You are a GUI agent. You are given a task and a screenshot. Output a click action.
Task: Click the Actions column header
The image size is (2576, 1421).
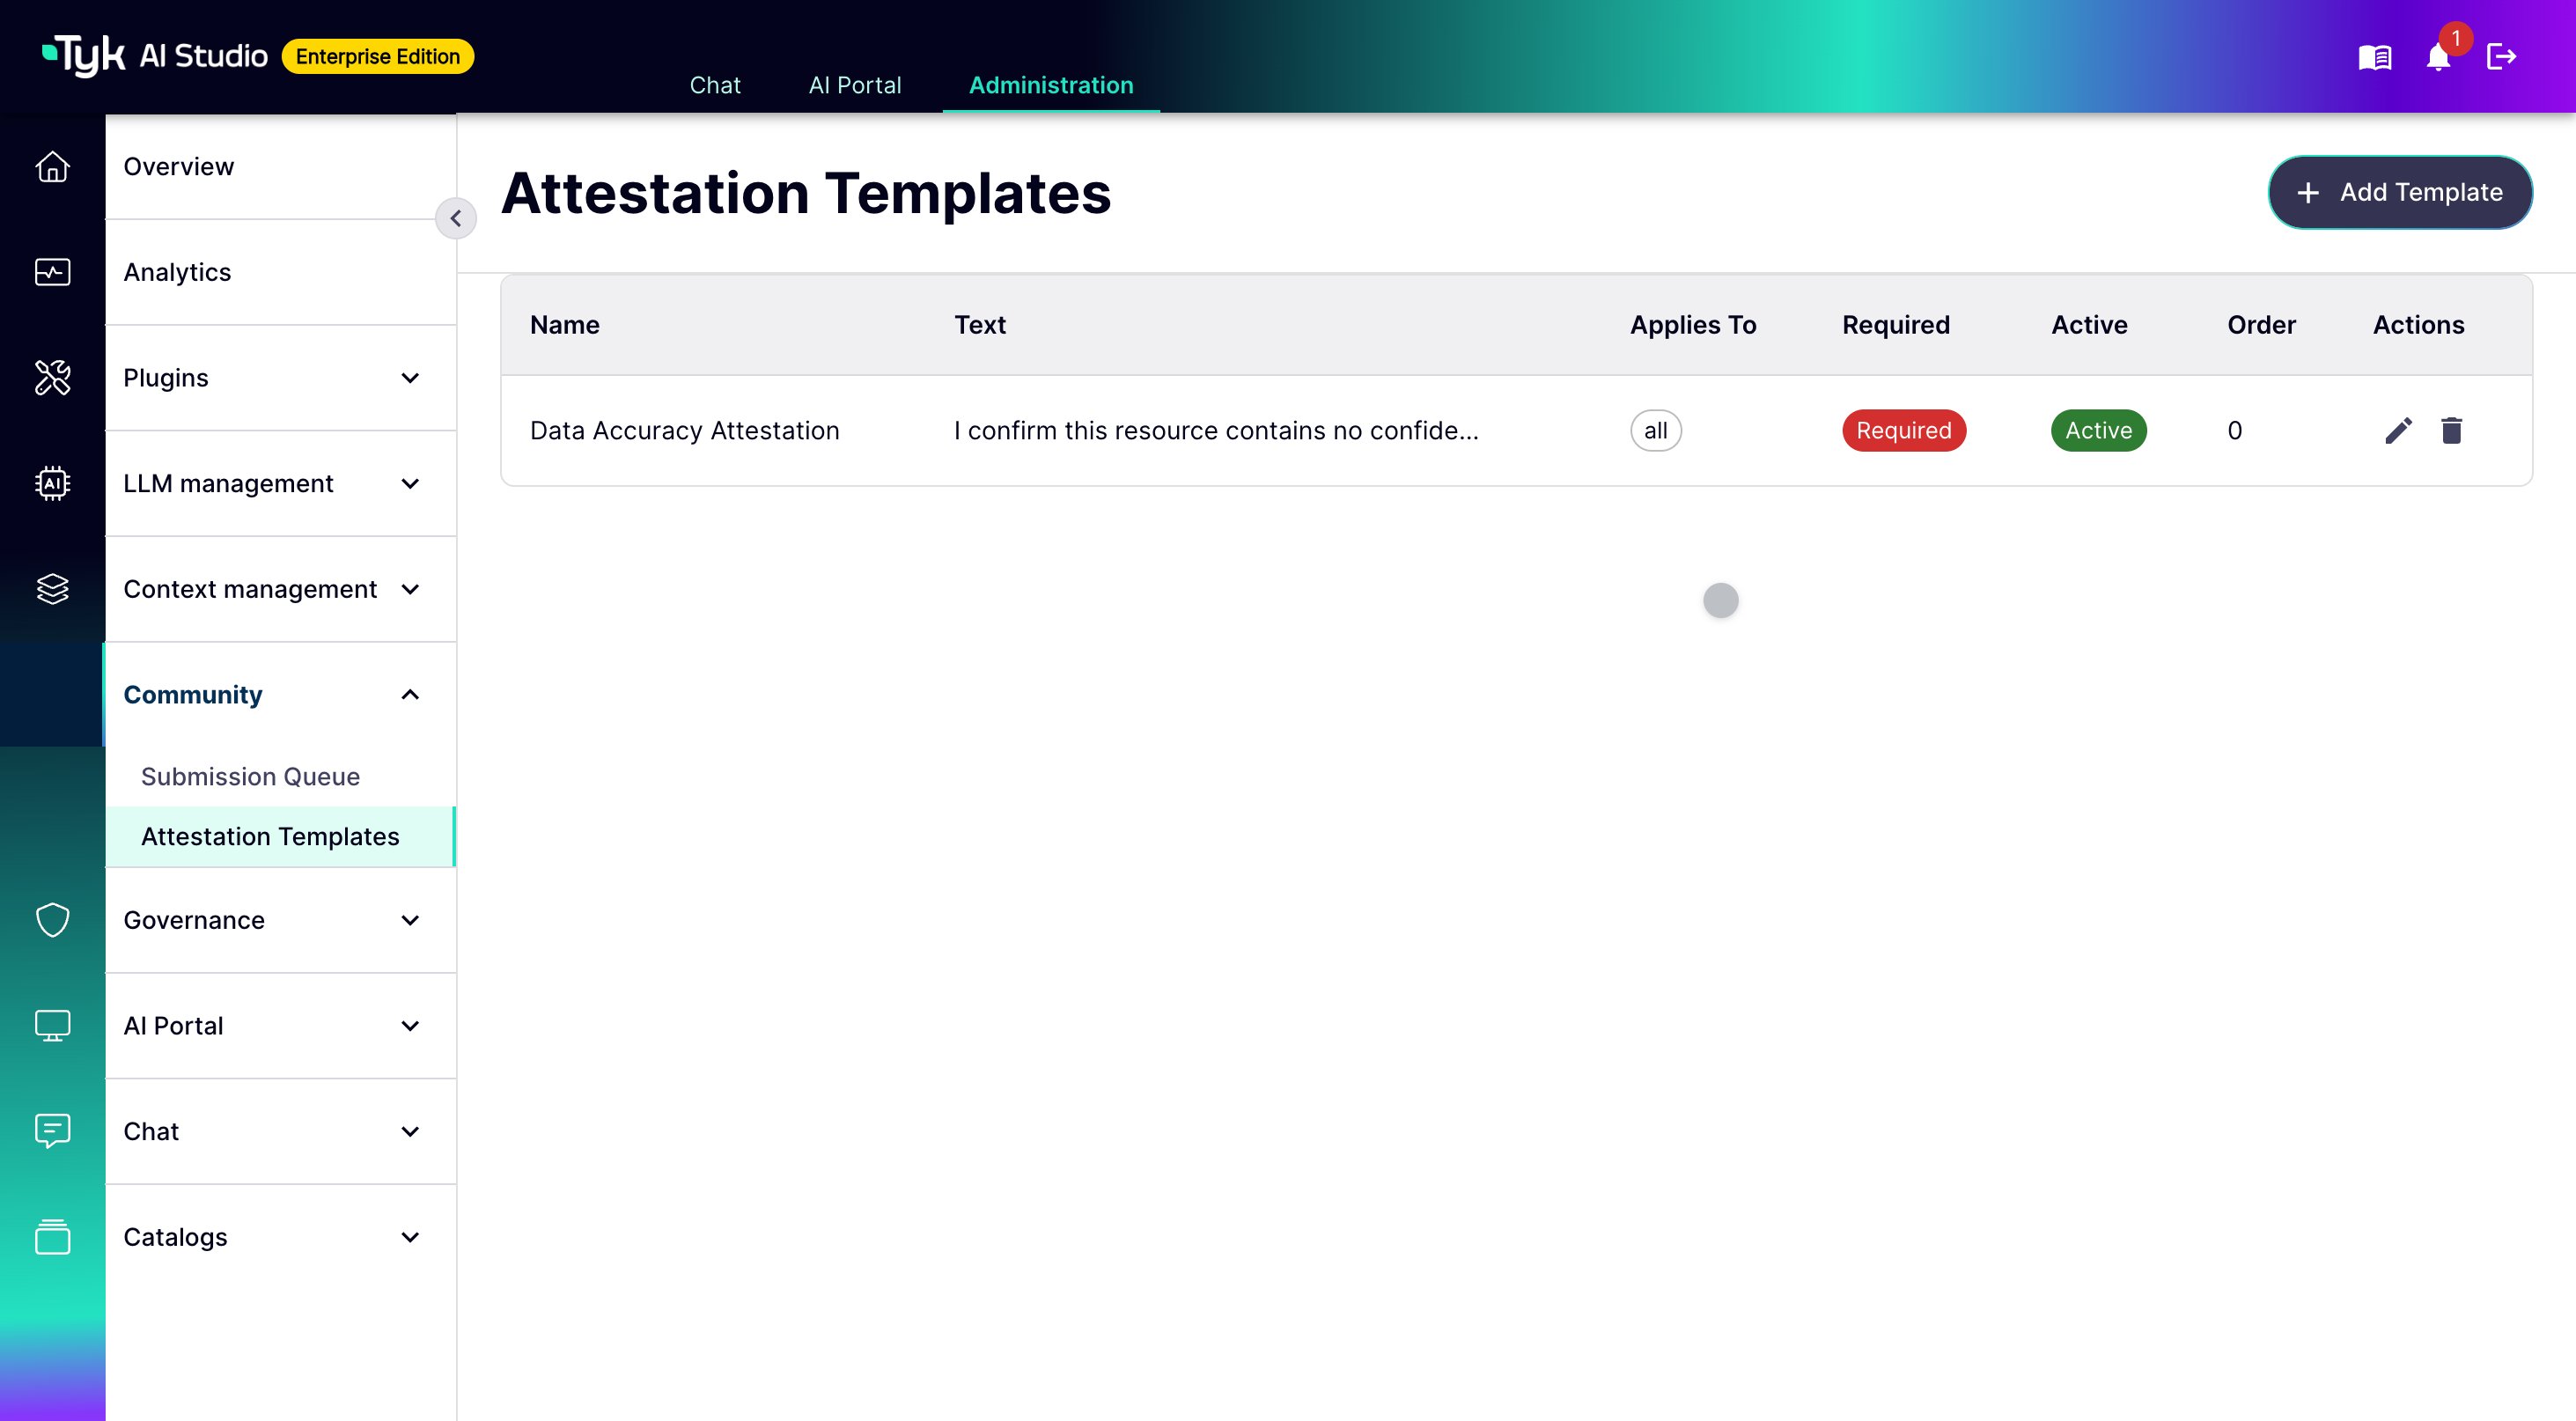(2418, 325)
